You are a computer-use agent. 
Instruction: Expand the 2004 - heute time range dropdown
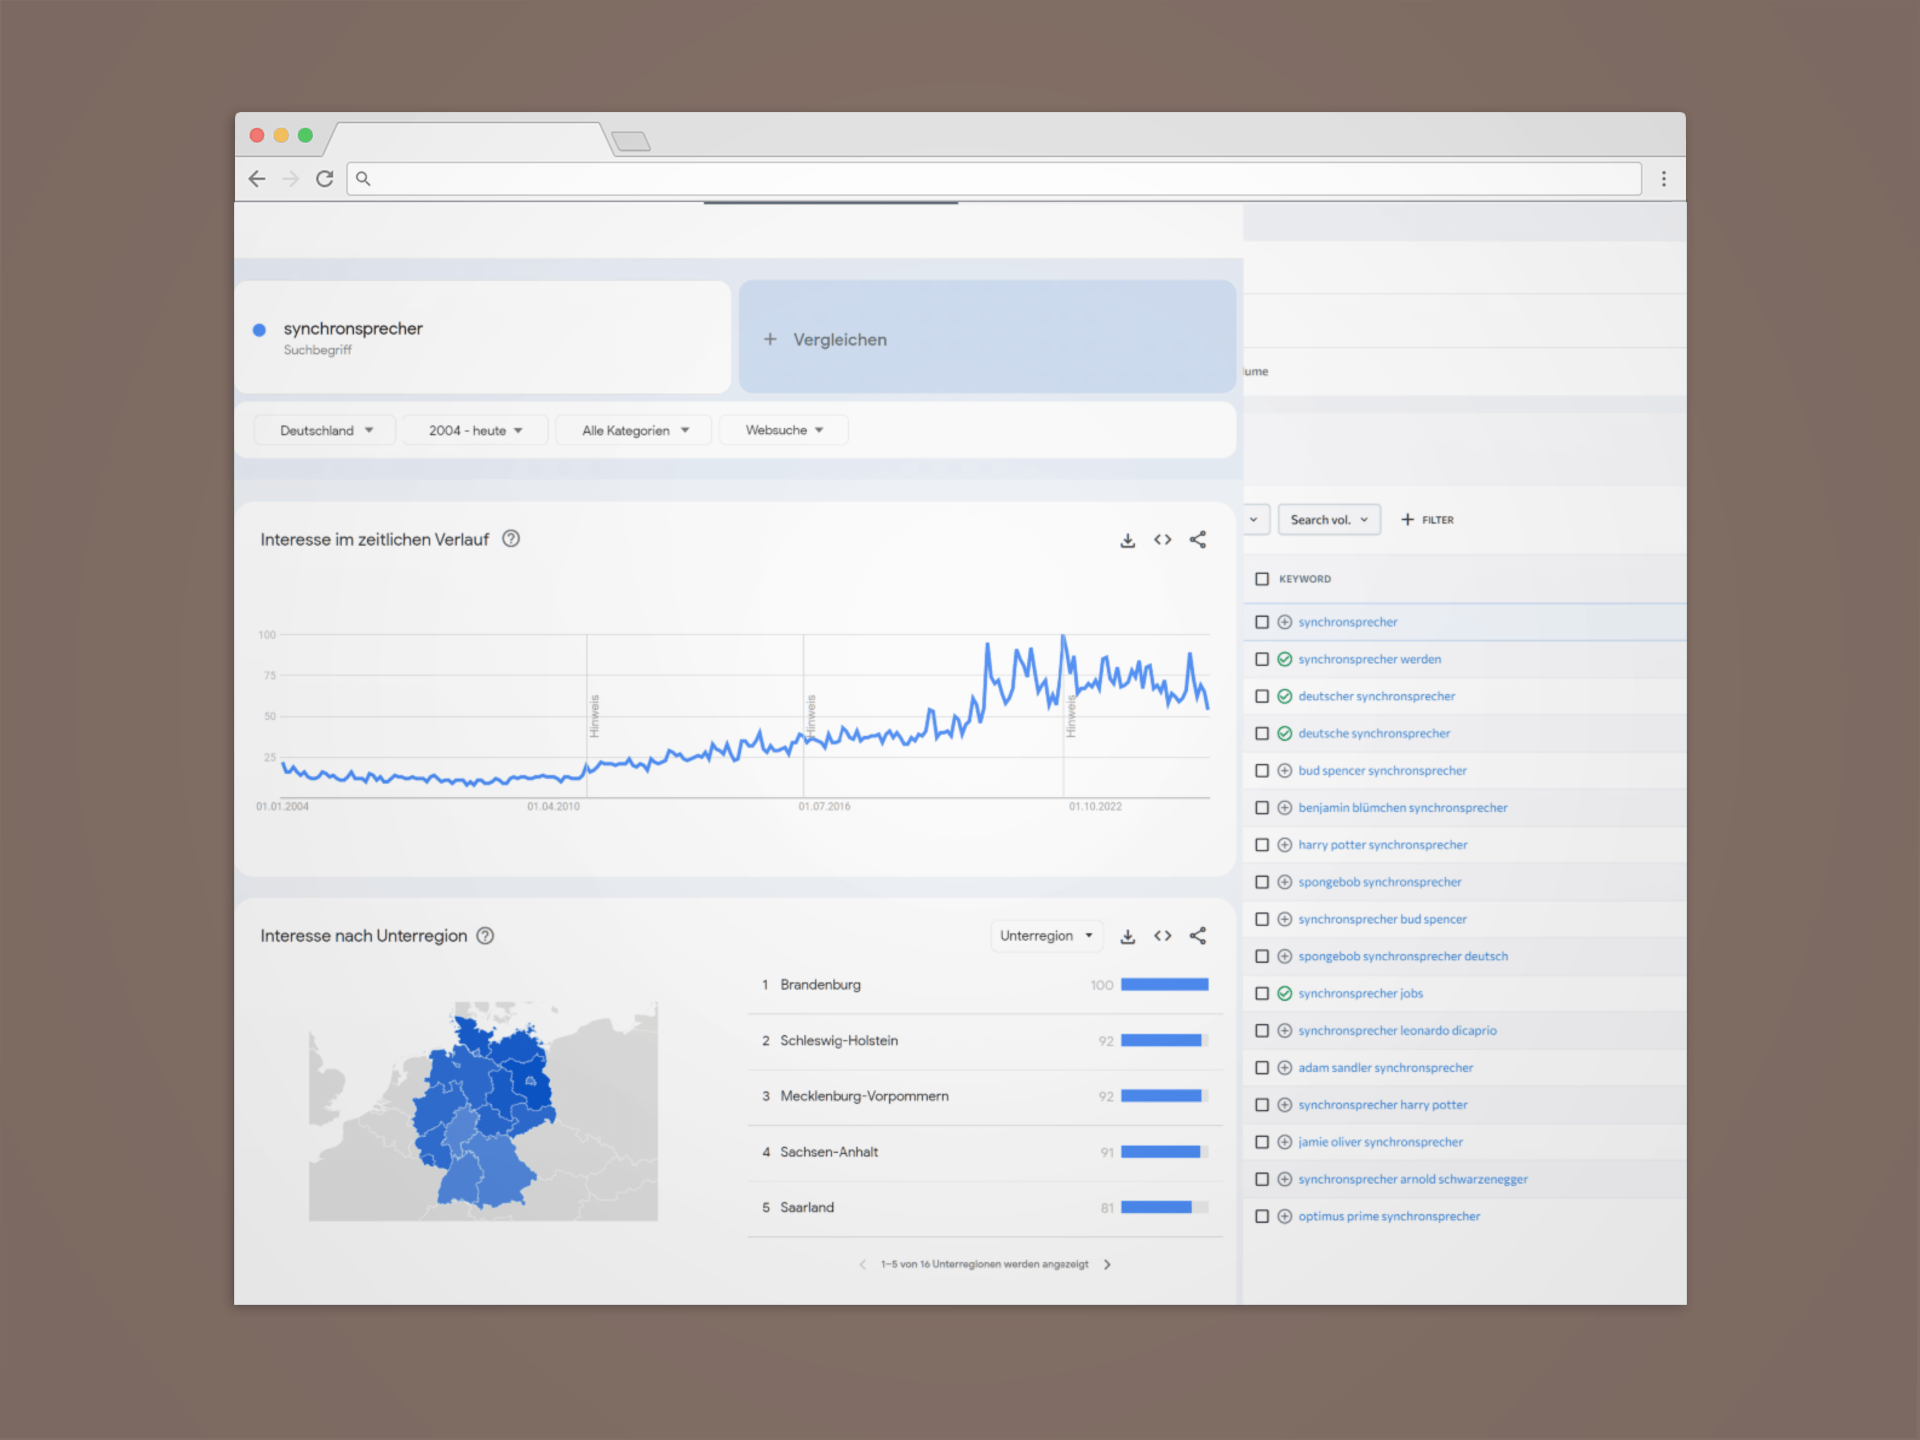click(475, 431)
